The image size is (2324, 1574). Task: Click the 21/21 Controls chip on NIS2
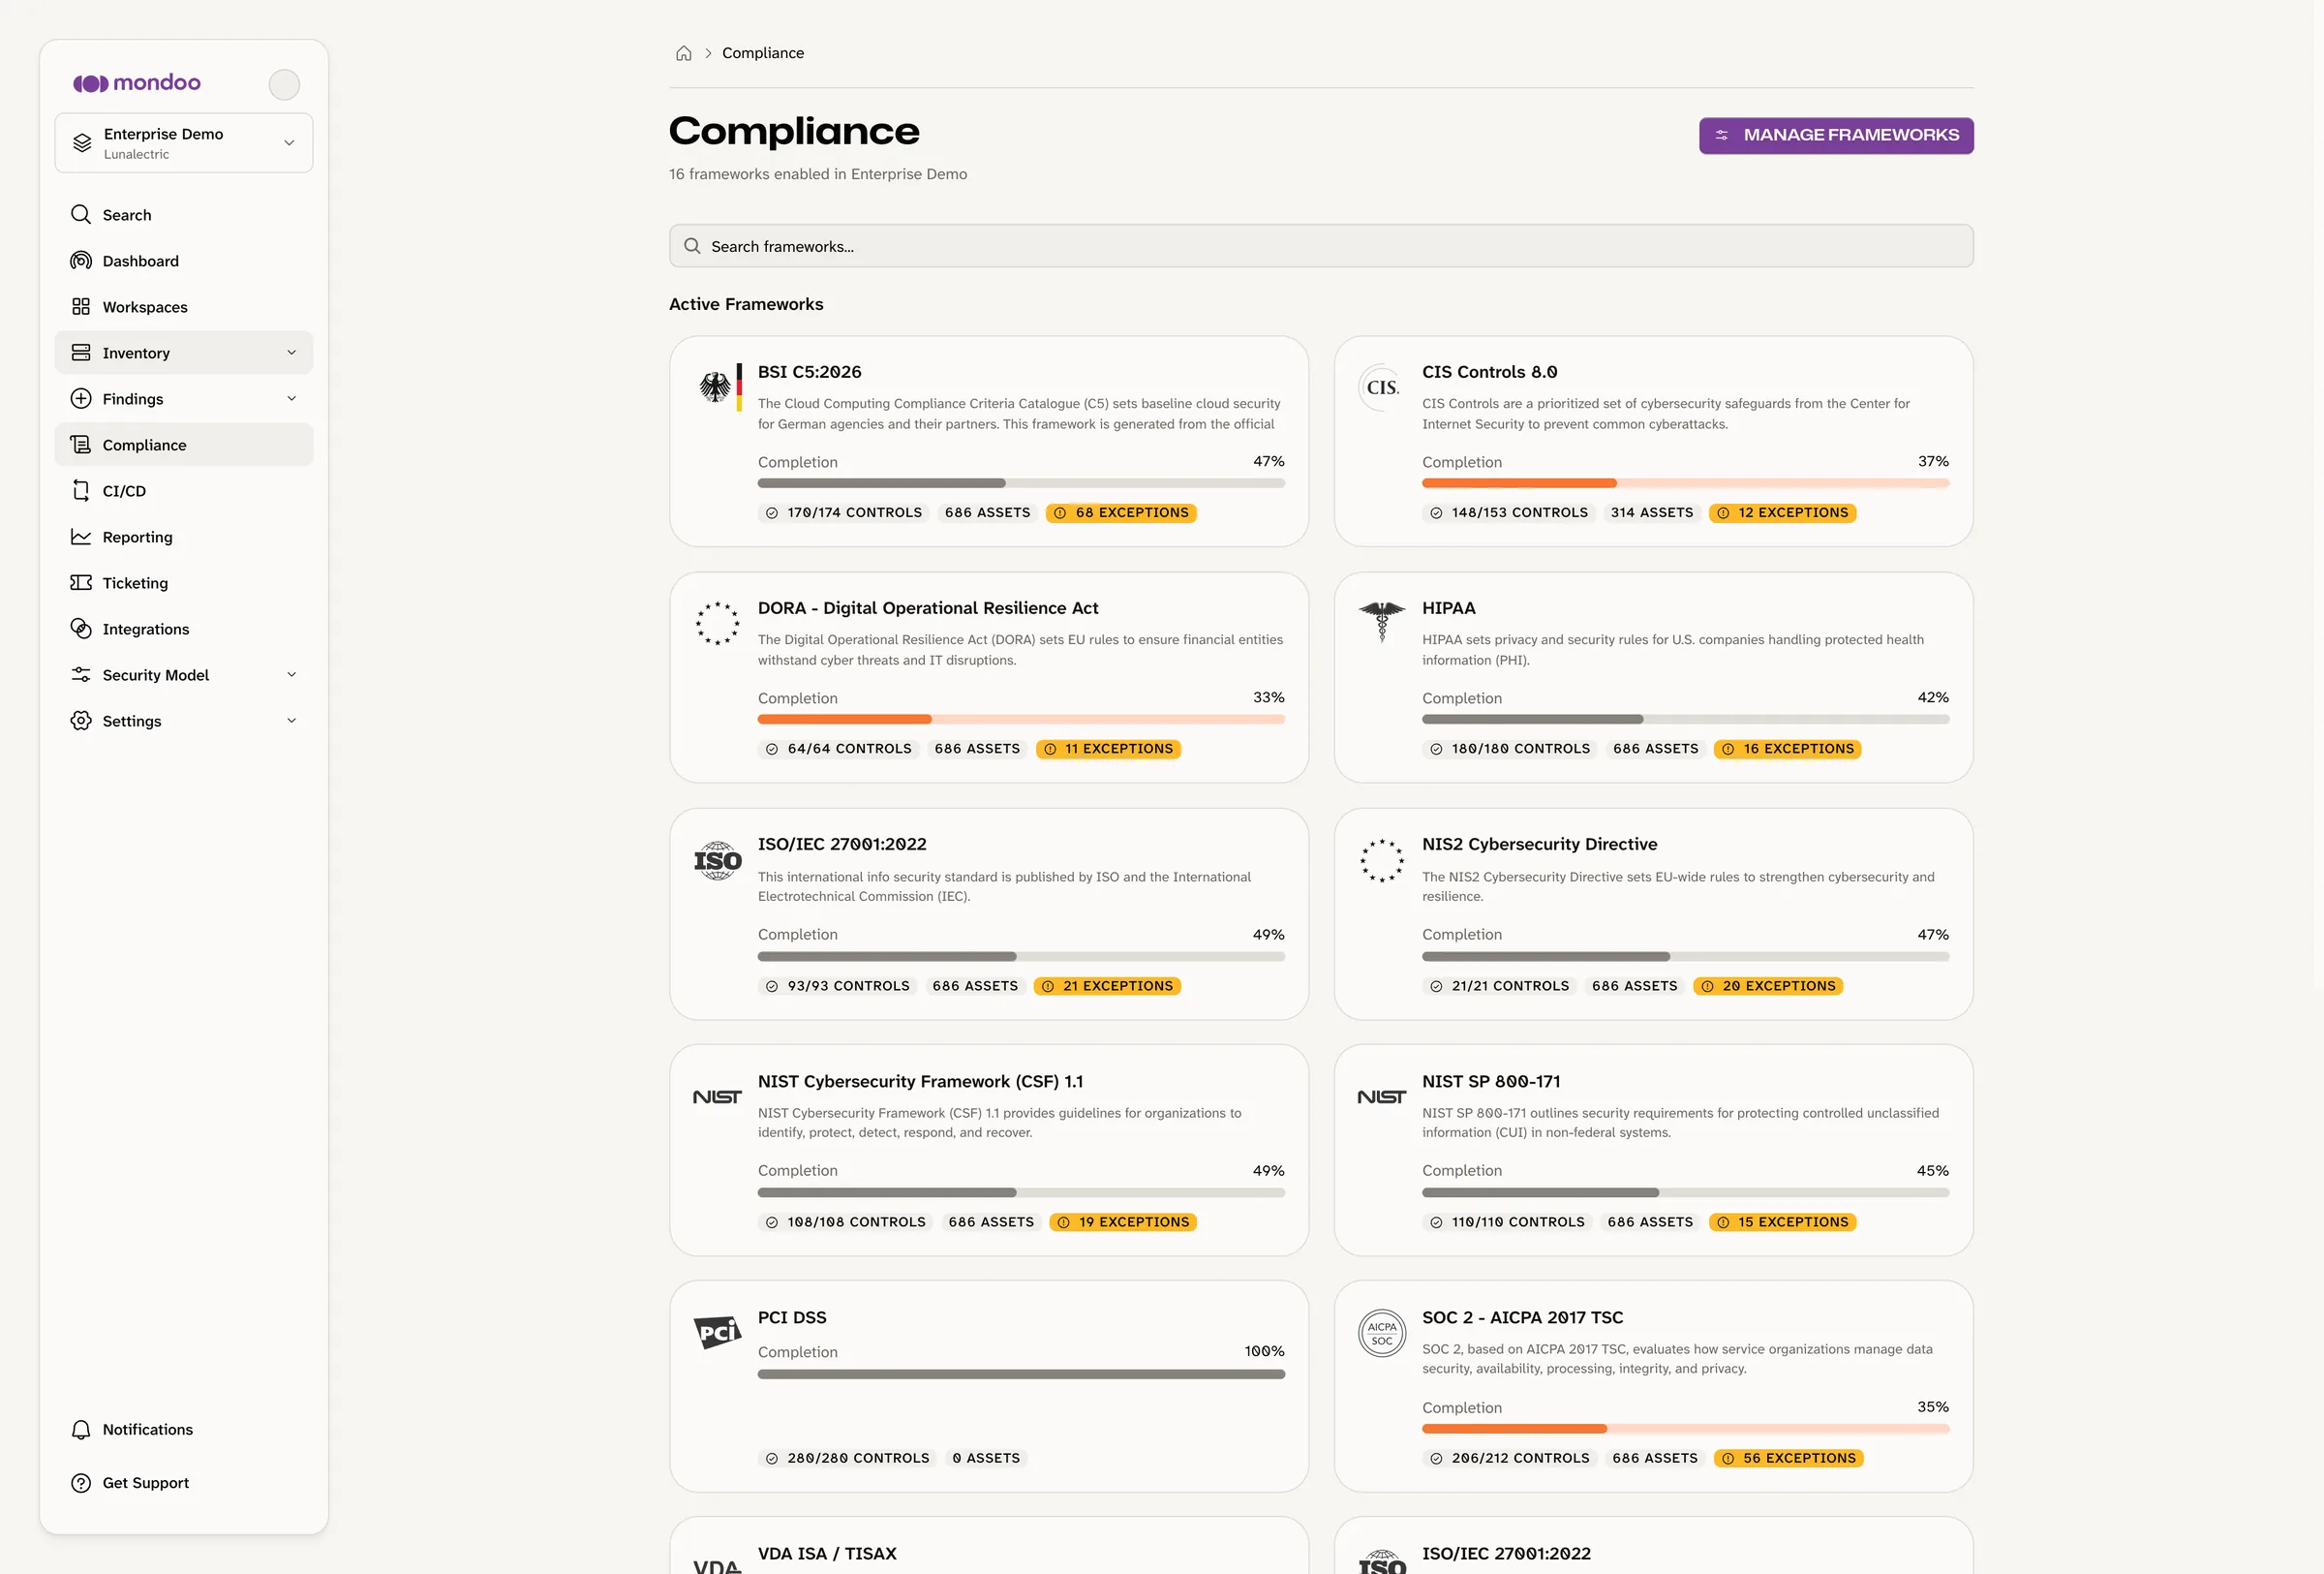1499,986
